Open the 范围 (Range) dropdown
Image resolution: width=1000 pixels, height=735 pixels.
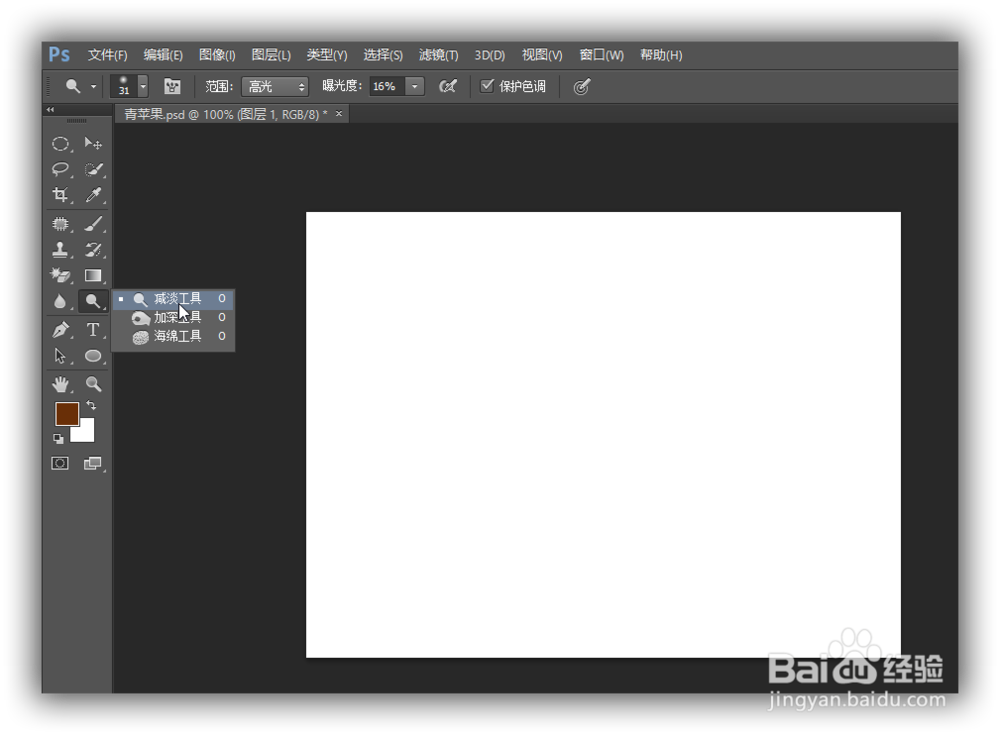274,86
